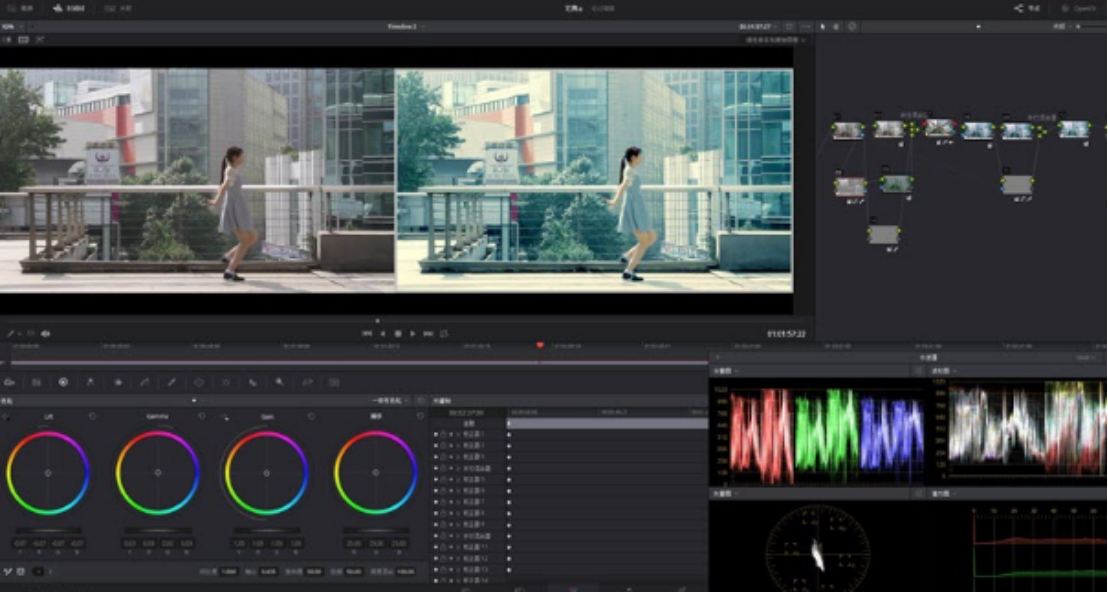The width and height of the screenshot is (1108, 593).
Task: Toggle loop playback in transport controls
Action: [444, 333]
